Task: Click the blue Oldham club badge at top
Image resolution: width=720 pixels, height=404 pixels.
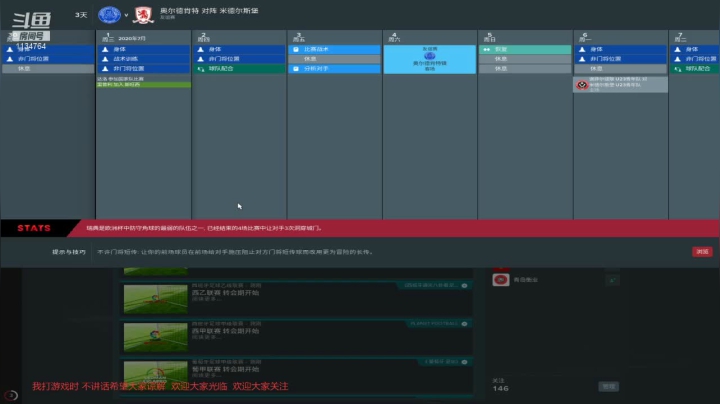Action: click(109, 15)
